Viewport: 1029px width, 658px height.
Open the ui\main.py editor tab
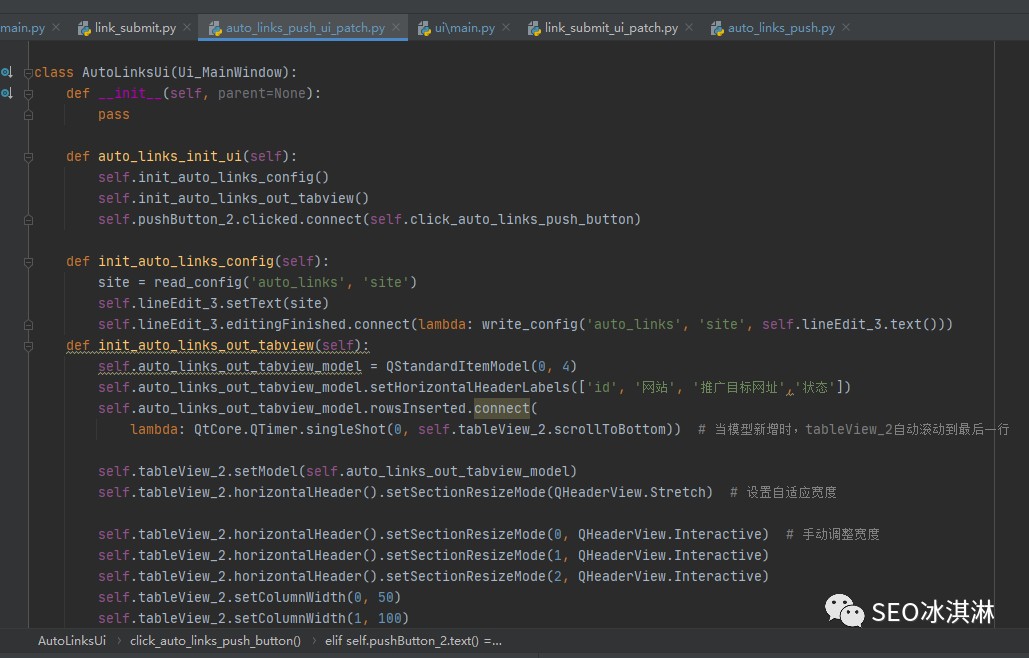click(464, 28)
